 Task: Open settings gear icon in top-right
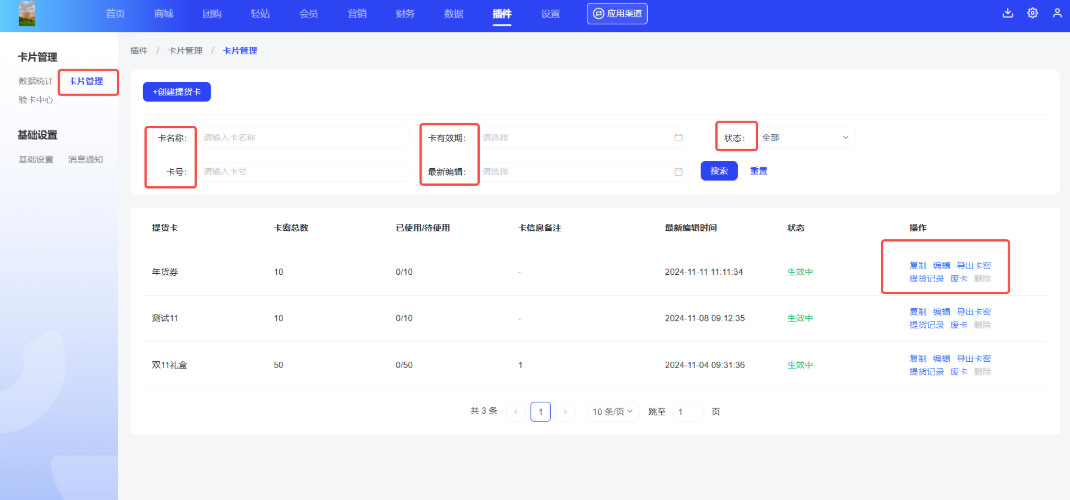click(1032, 13)
